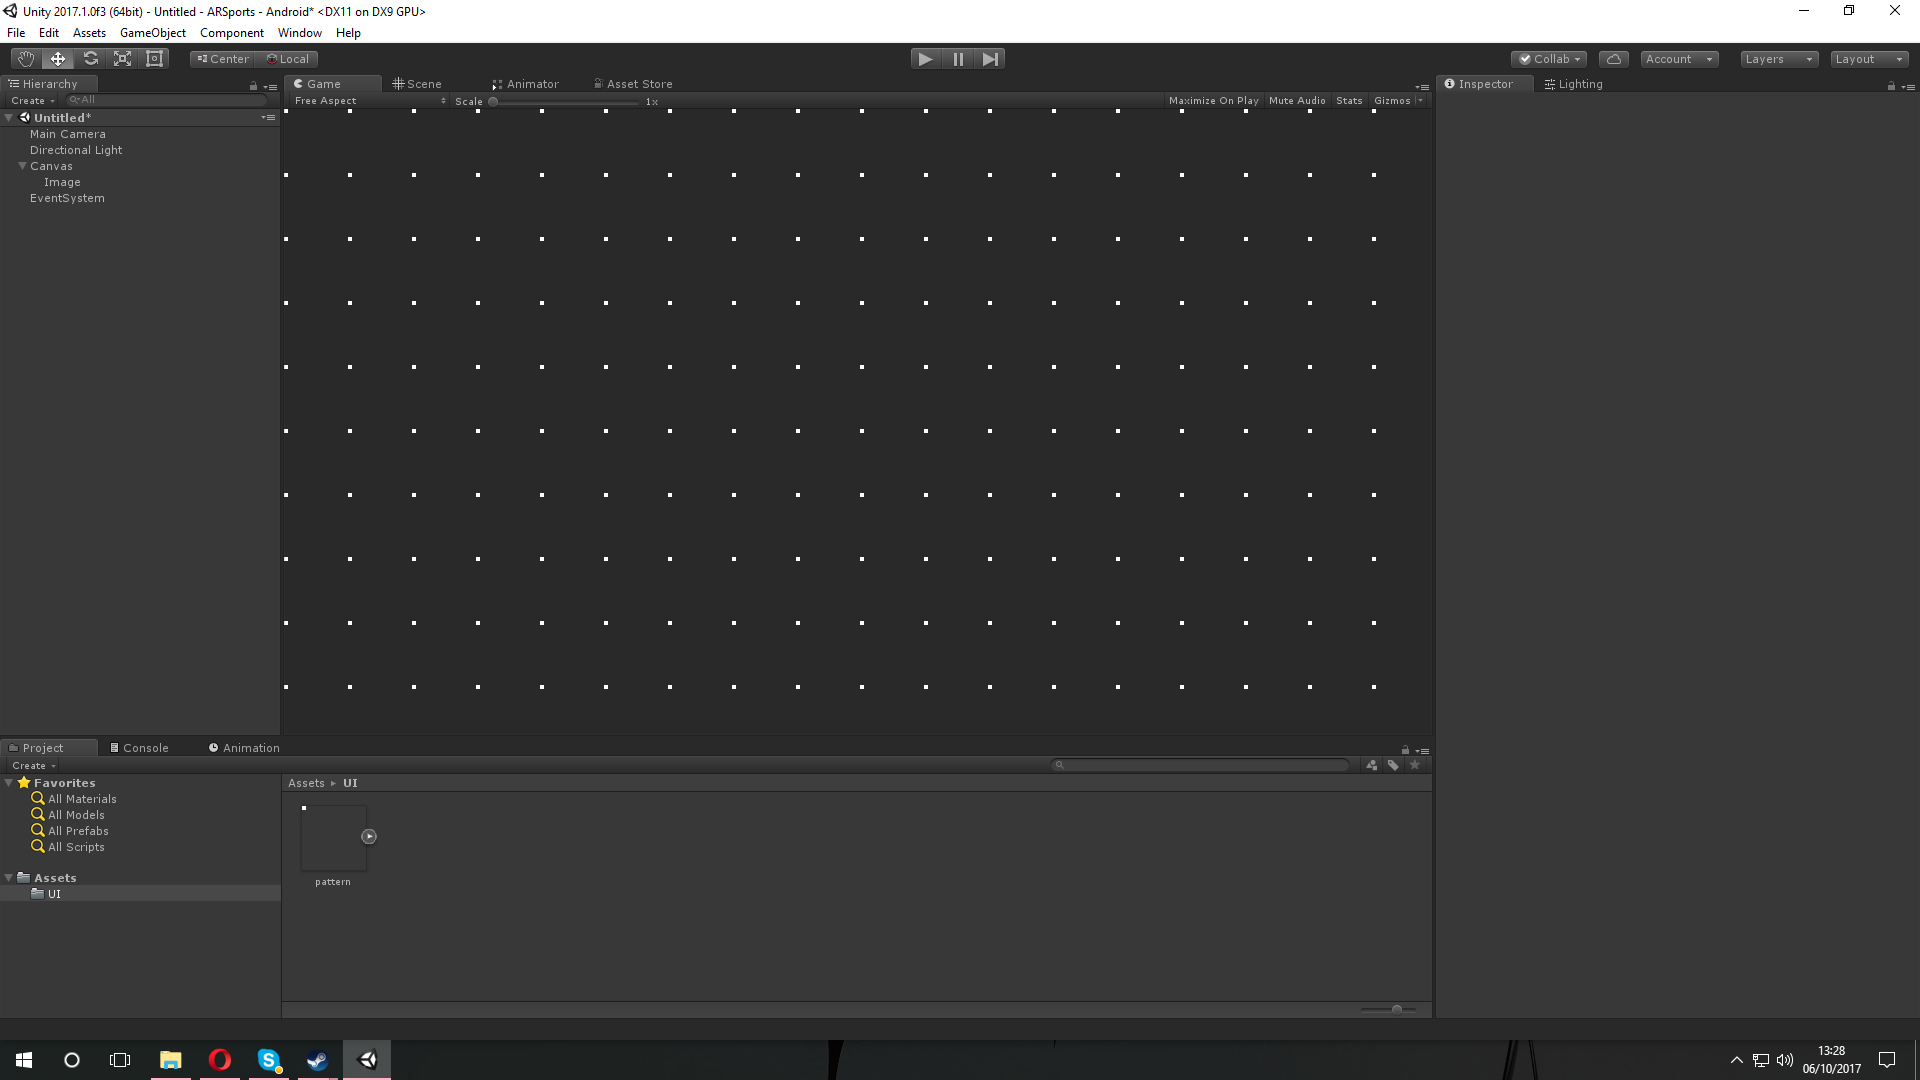The width and height of the screenshot is (1920, 1080).
Task: Open the cloud Services icon
Action: pyautogui.click(x=1613, y=59)
